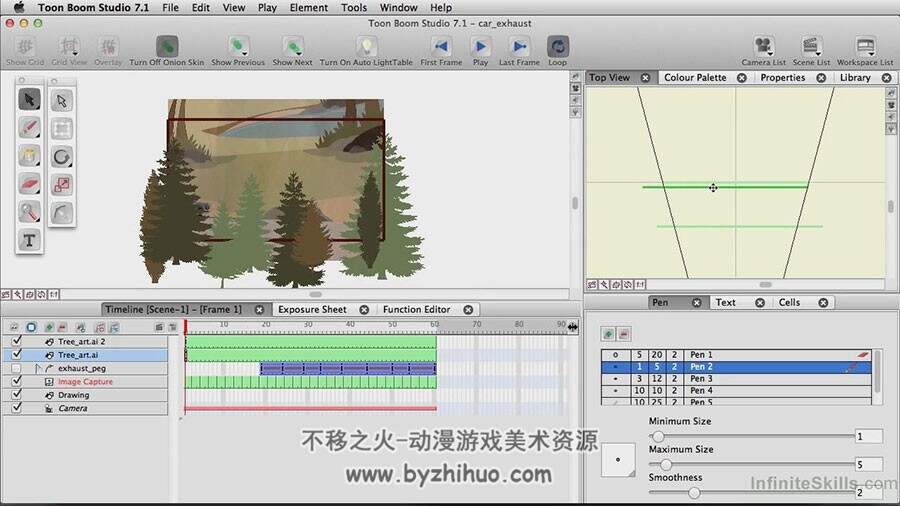
Task: Close the Pen tab
Action: (696, 302)
